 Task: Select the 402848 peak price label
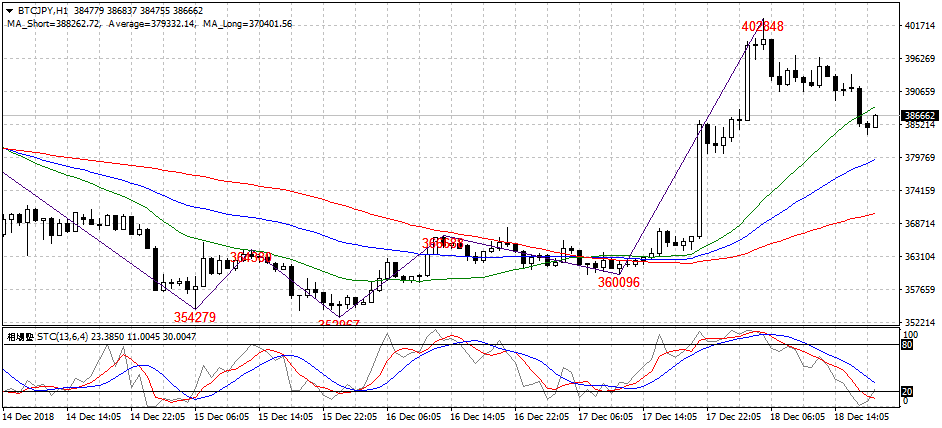pyautogui.click(x=762, y=26)
